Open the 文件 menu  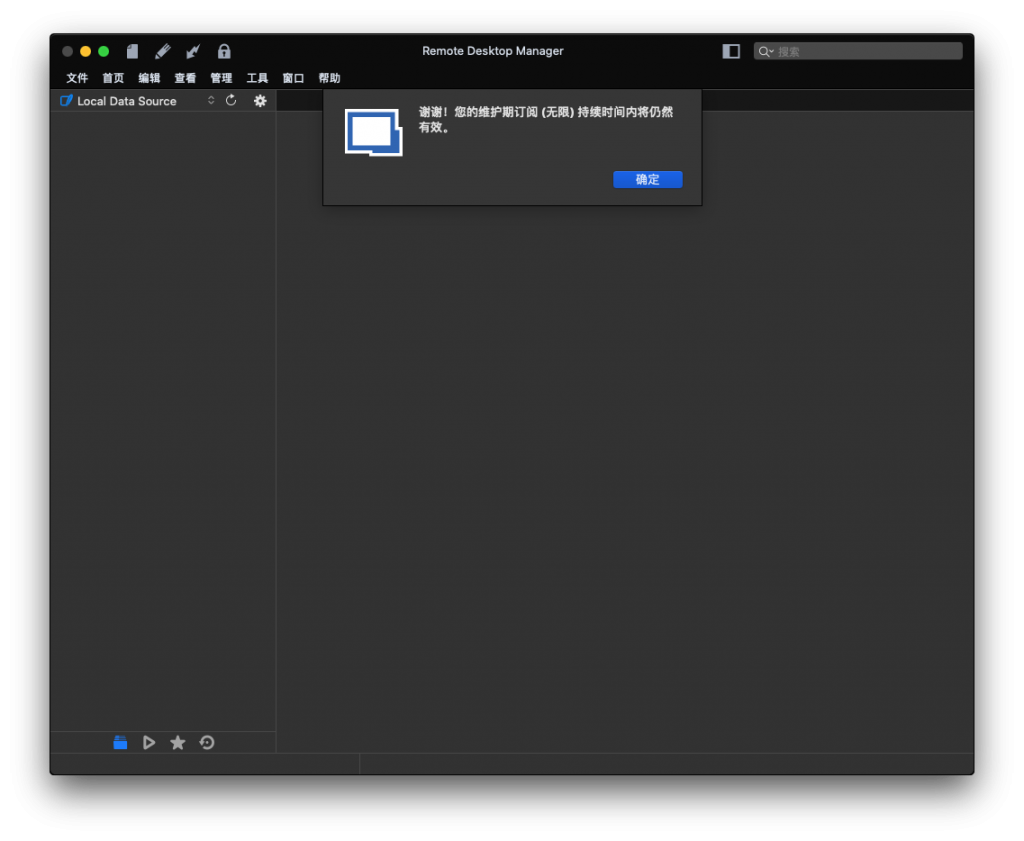point(77,78)
